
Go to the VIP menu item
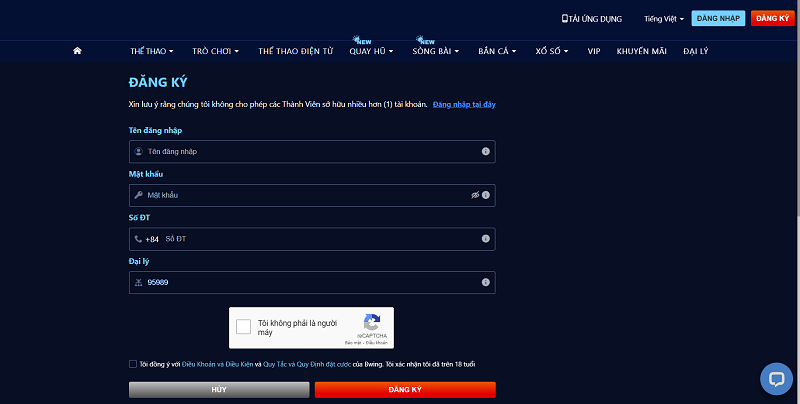pyautogui.click(x=594, y=50)
